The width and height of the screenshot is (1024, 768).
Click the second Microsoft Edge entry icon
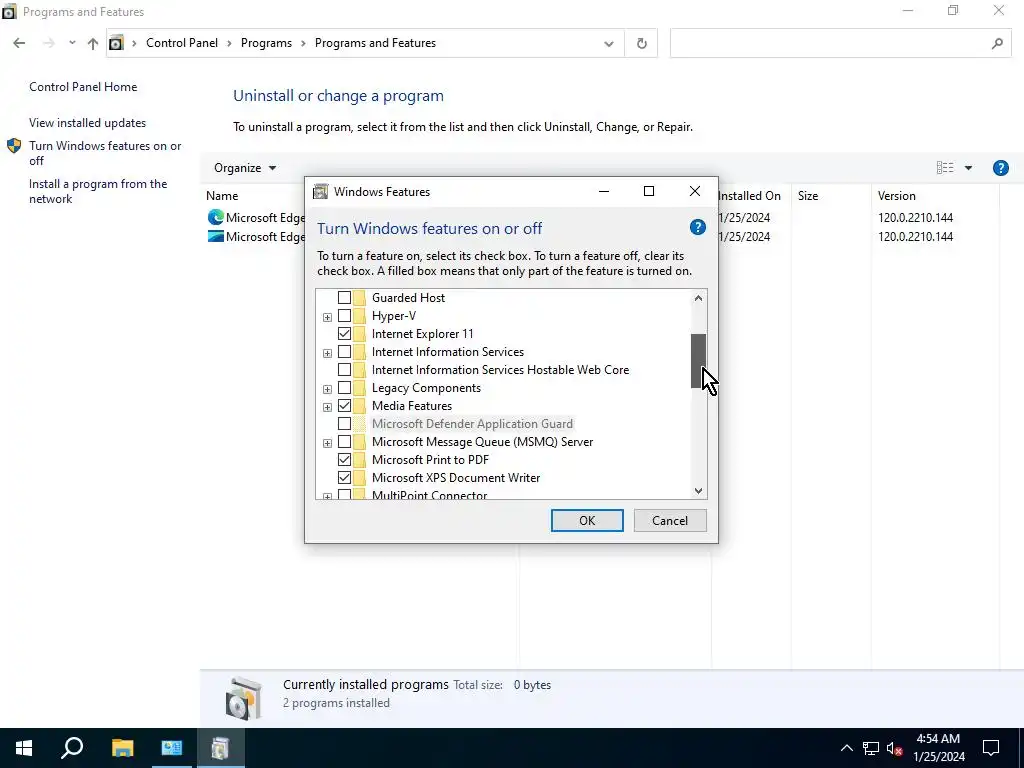tap(216, 236)
